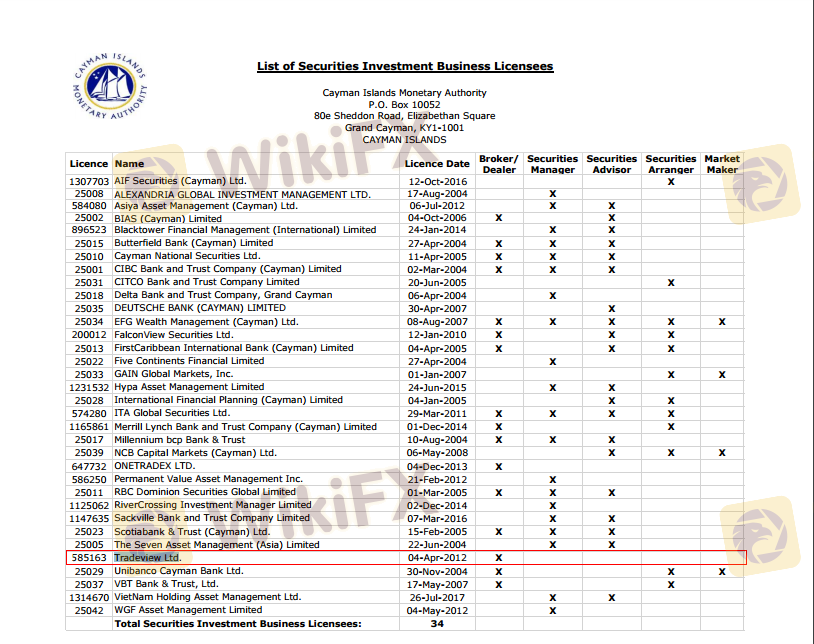Click the Licence column header
Screen dimensions: 814x644
pos(89,164)
